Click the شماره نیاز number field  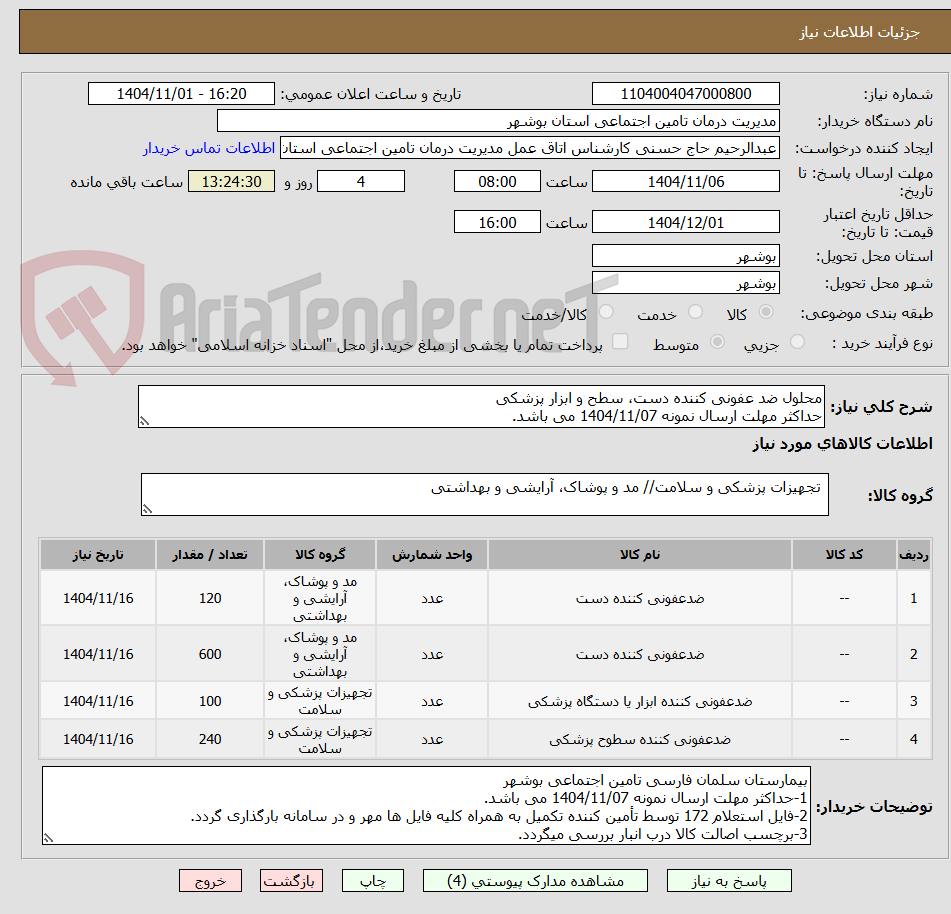click(x=685, y=94)
